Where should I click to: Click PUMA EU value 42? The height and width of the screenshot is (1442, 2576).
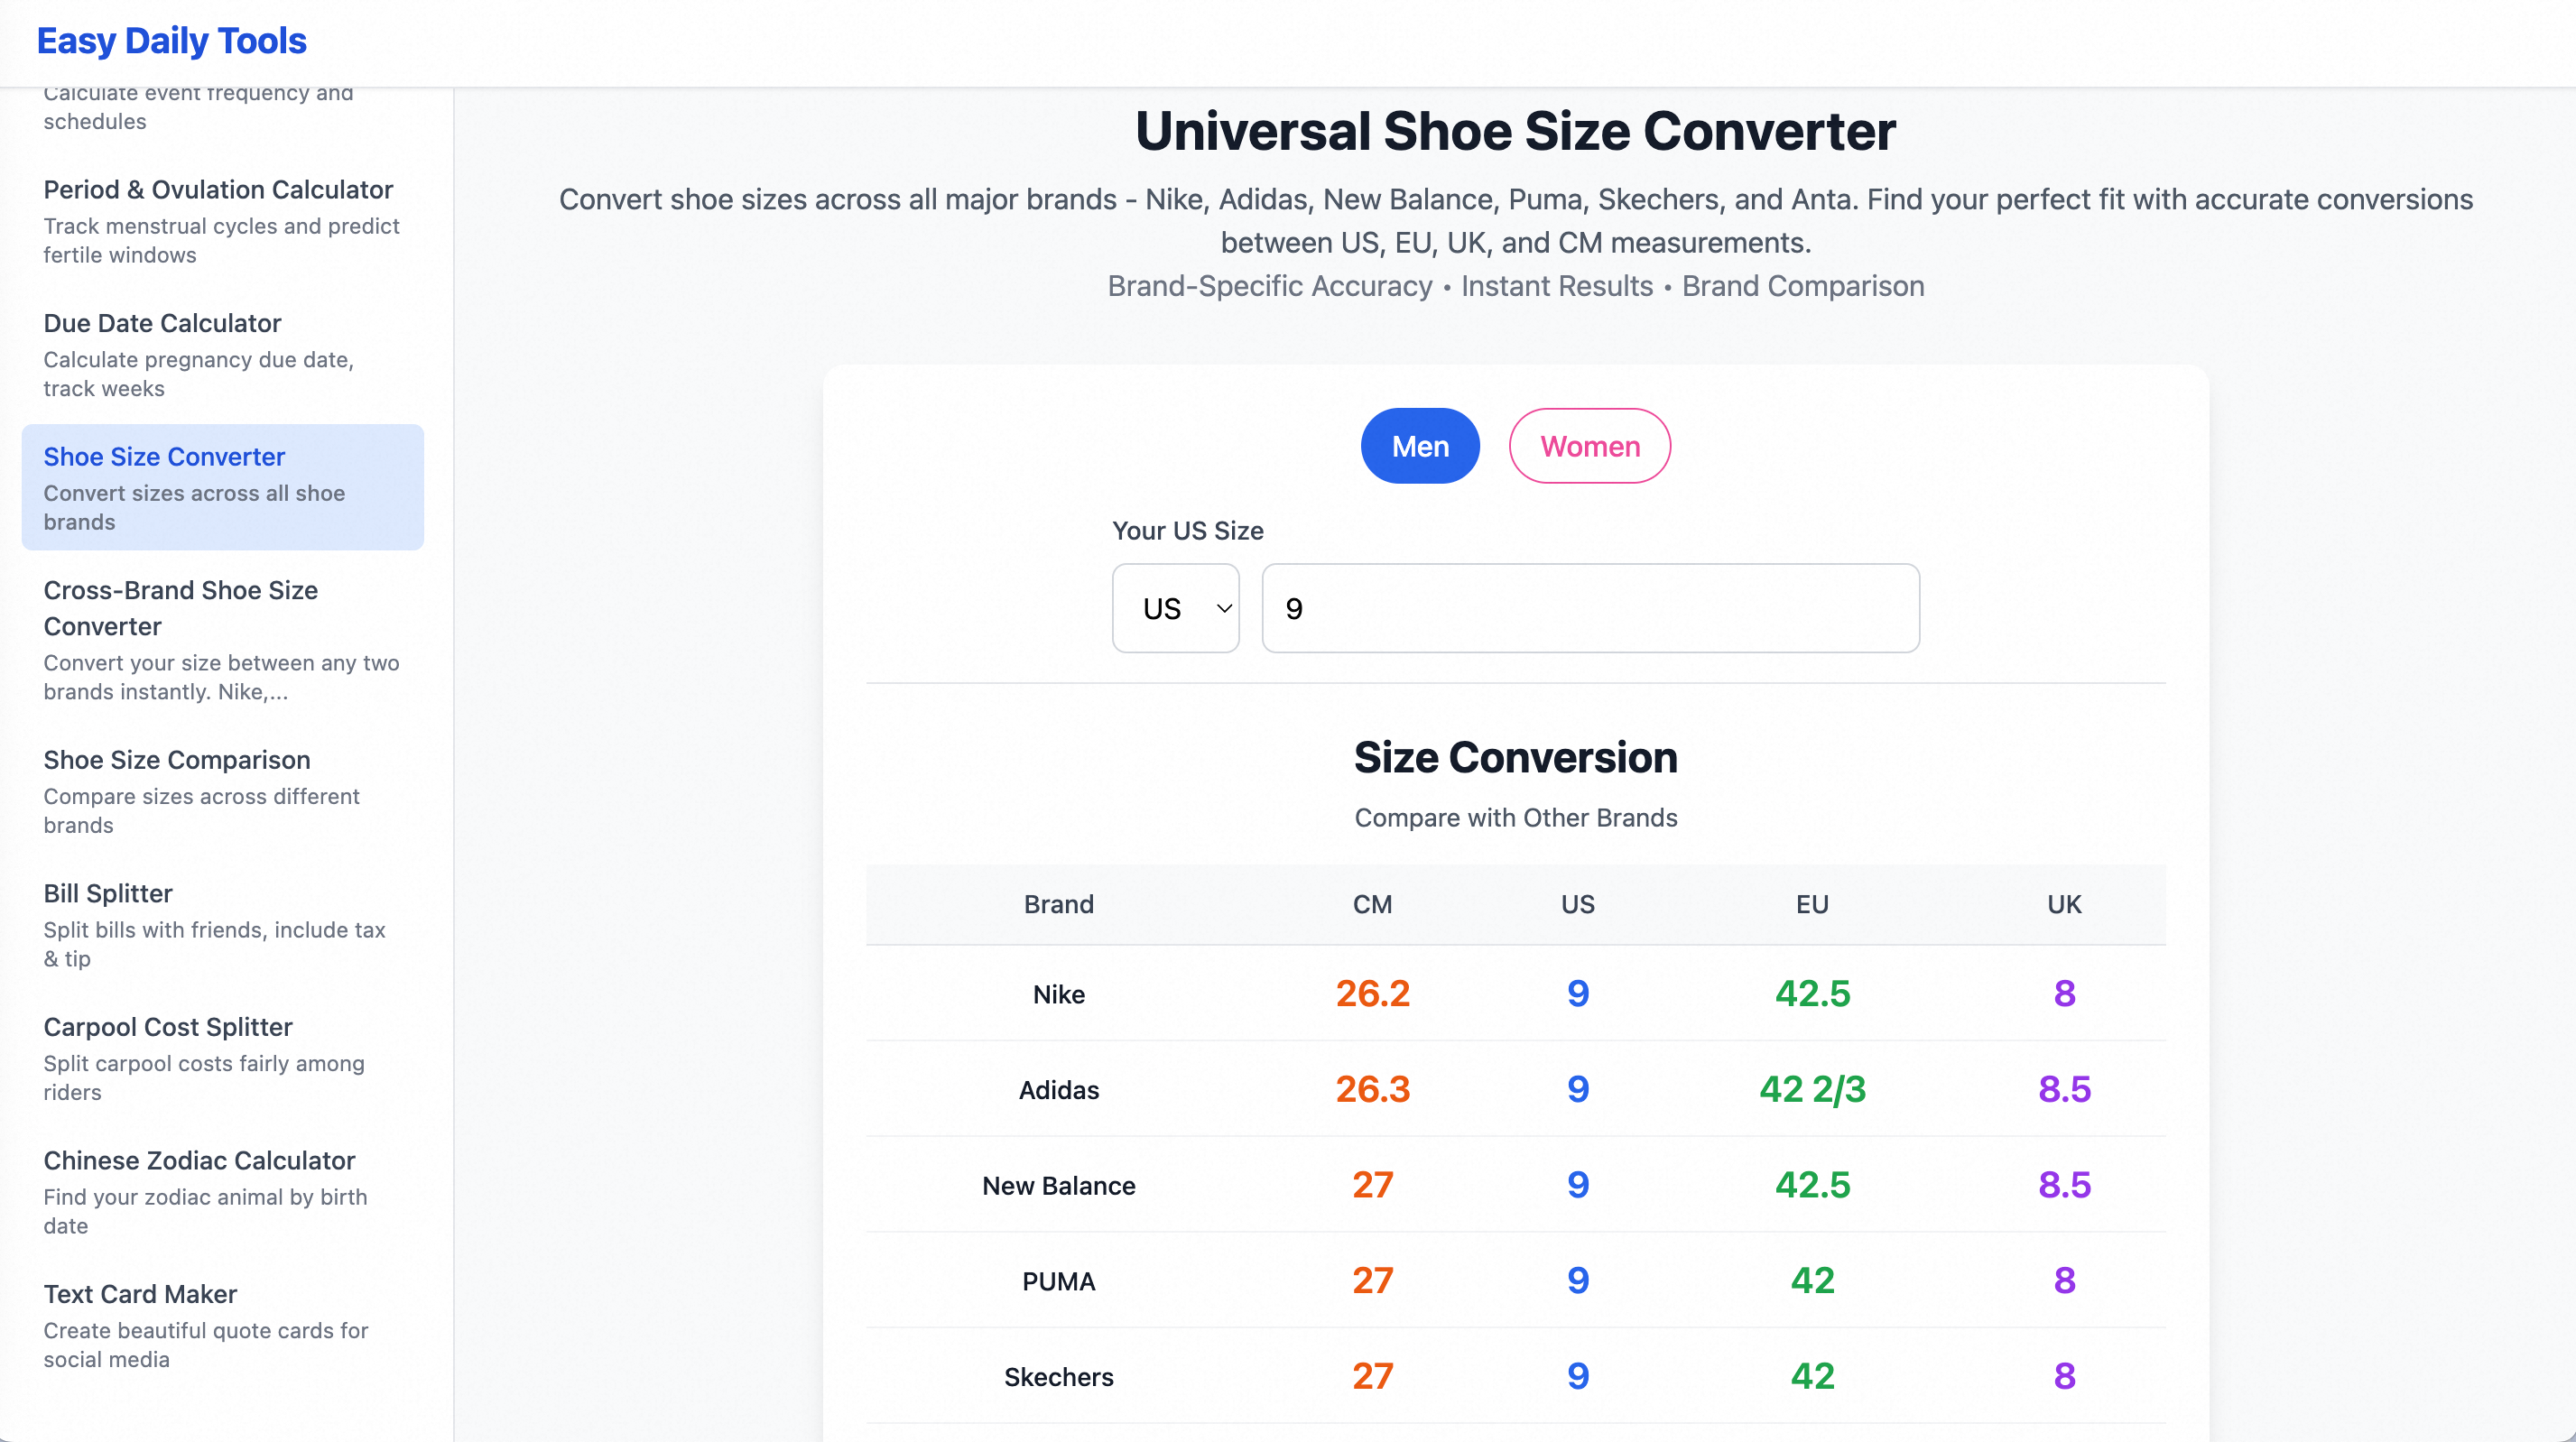(1812, 1280)
